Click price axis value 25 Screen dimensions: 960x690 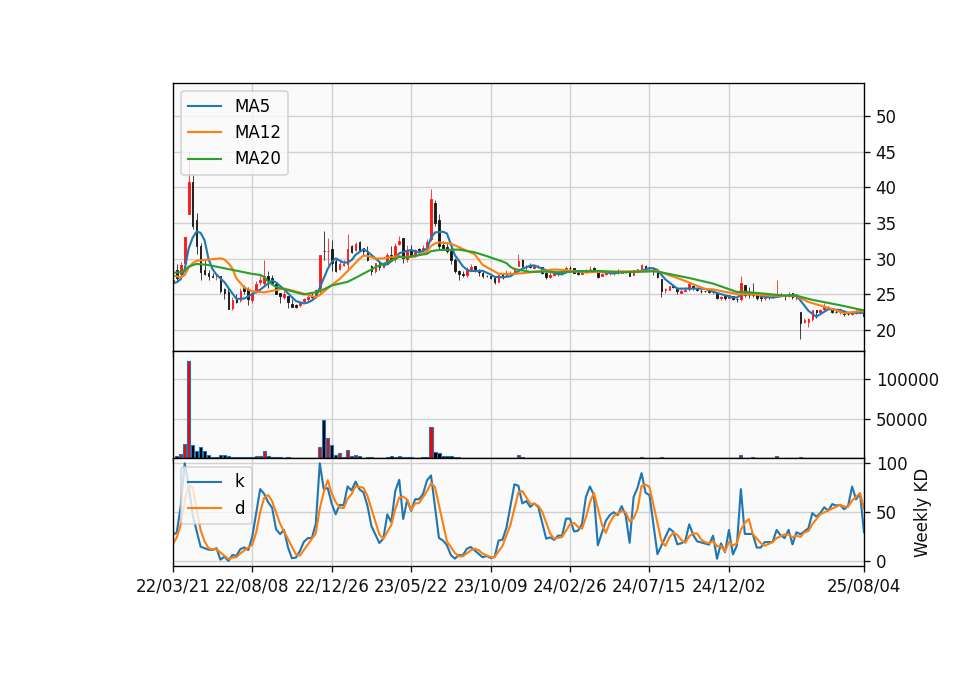pyautogui.click(x=885, y=295)
